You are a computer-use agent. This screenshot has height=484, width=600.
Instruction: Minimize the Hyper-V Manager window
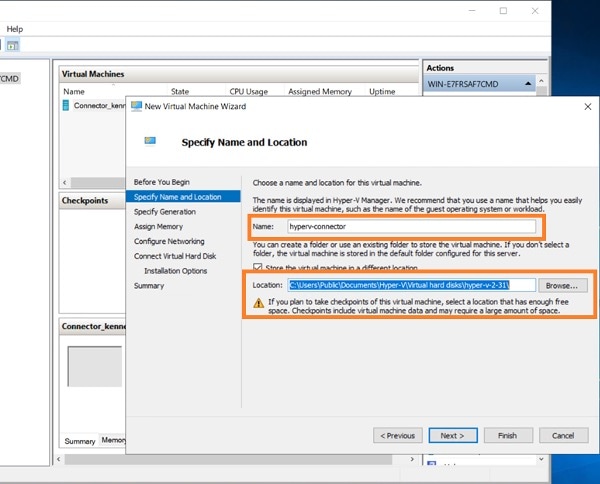472,11
